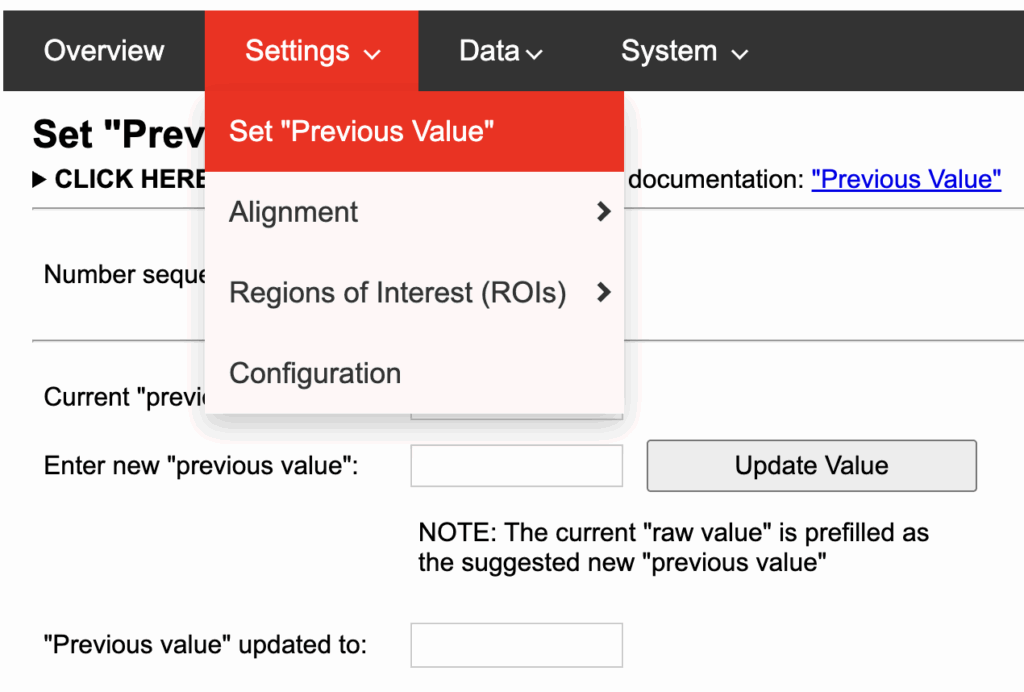Image resolution: width=1024 pixels, height=692 pixels.
Task: Click the black disclosure triangle before CLICK HERE
Action: pos(39,180)
